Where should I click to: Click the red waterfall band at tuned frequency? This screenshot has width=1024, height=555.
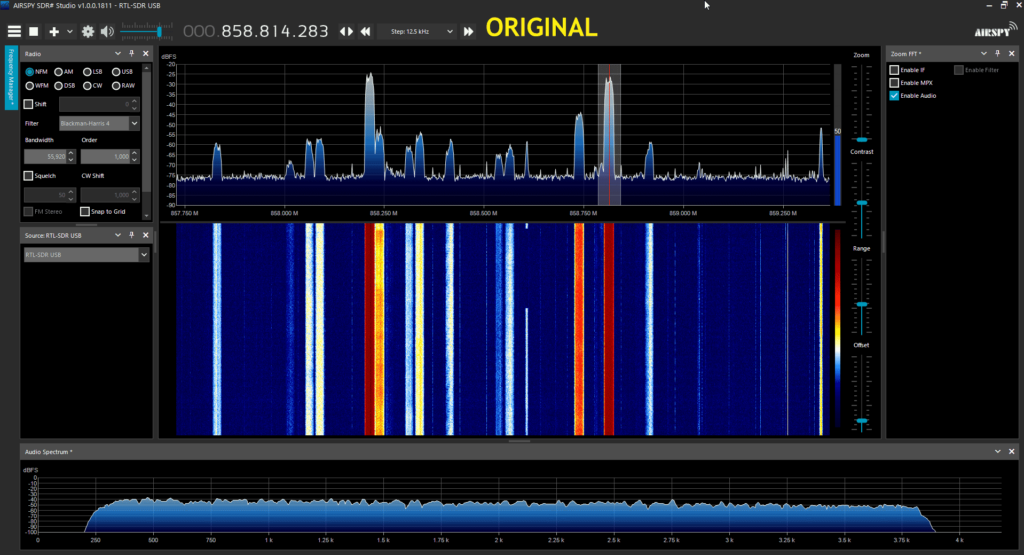609,328
